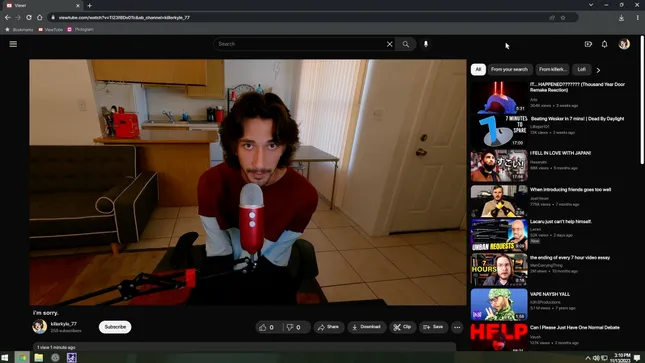The image size is (645, 363).
Task: Open the more actions ellipsis menu
Action: tap(457, 327)
